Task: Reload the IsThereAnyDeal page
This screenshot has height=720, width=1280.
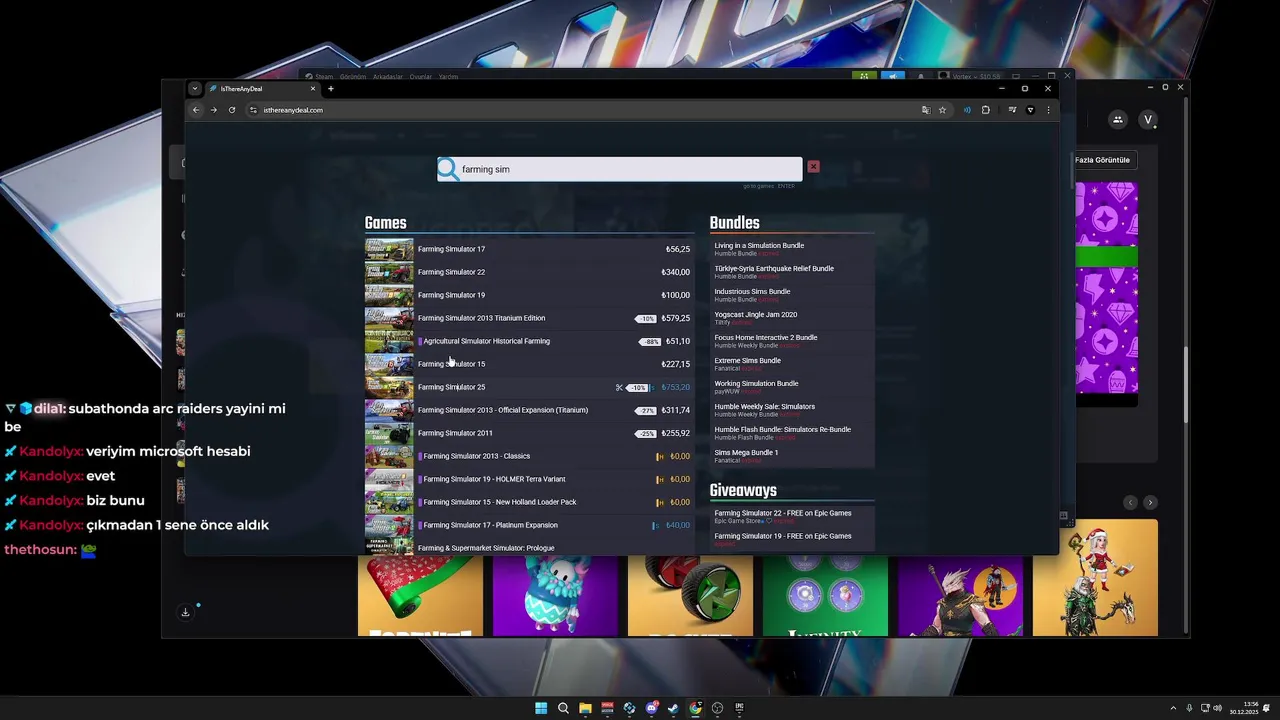Action: tap(232, 110)
